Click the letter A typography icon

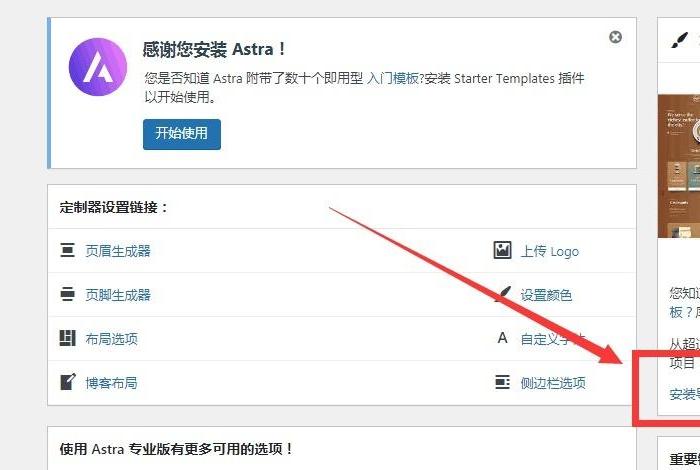(x=502, y=338)
